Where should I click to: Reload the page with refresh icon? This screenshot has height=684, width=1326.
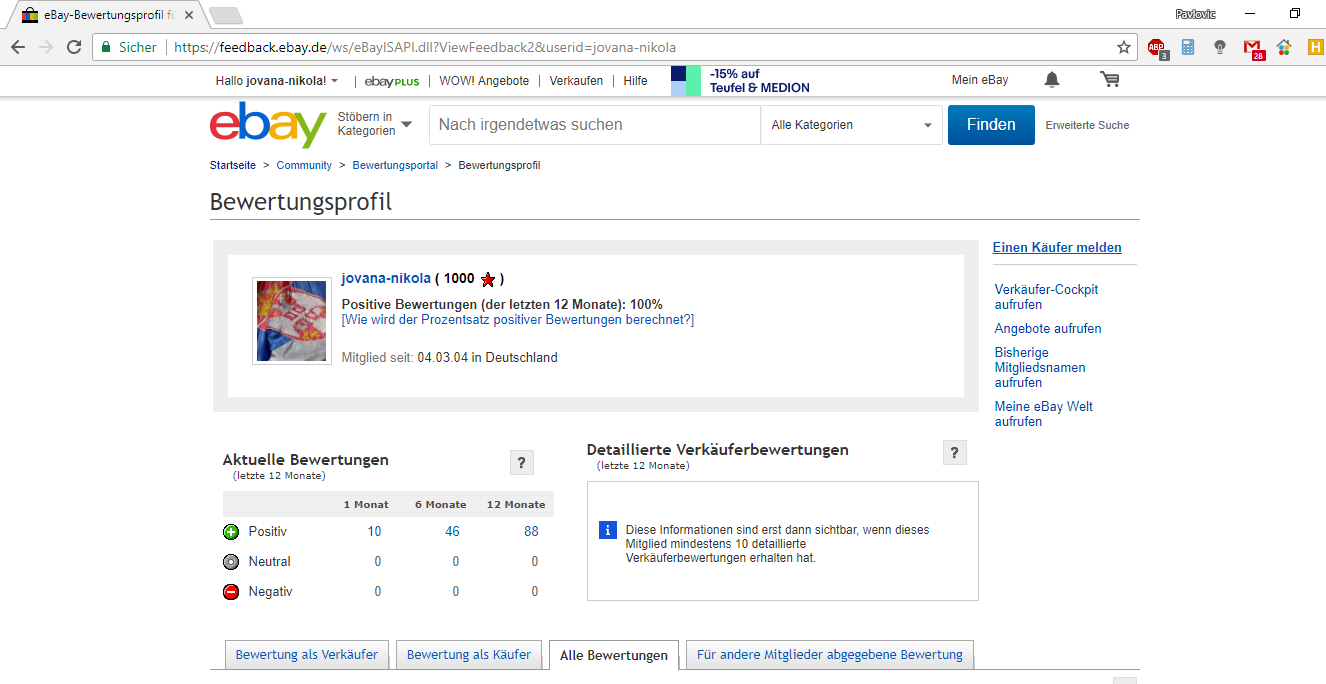(74, 47)
